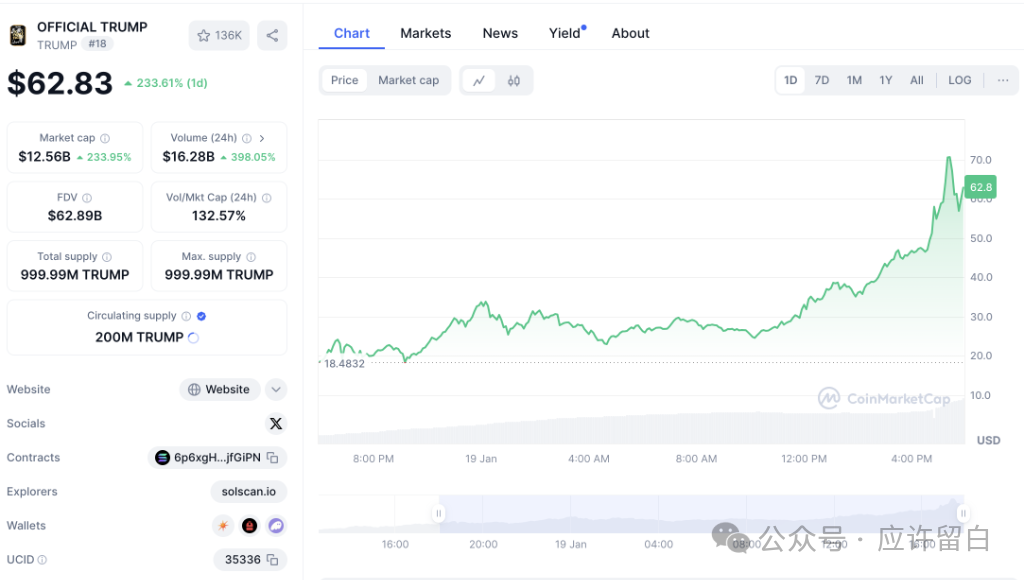Click the share icon button
Screen dimensions: 1024x580
click(x=272, y=35)
